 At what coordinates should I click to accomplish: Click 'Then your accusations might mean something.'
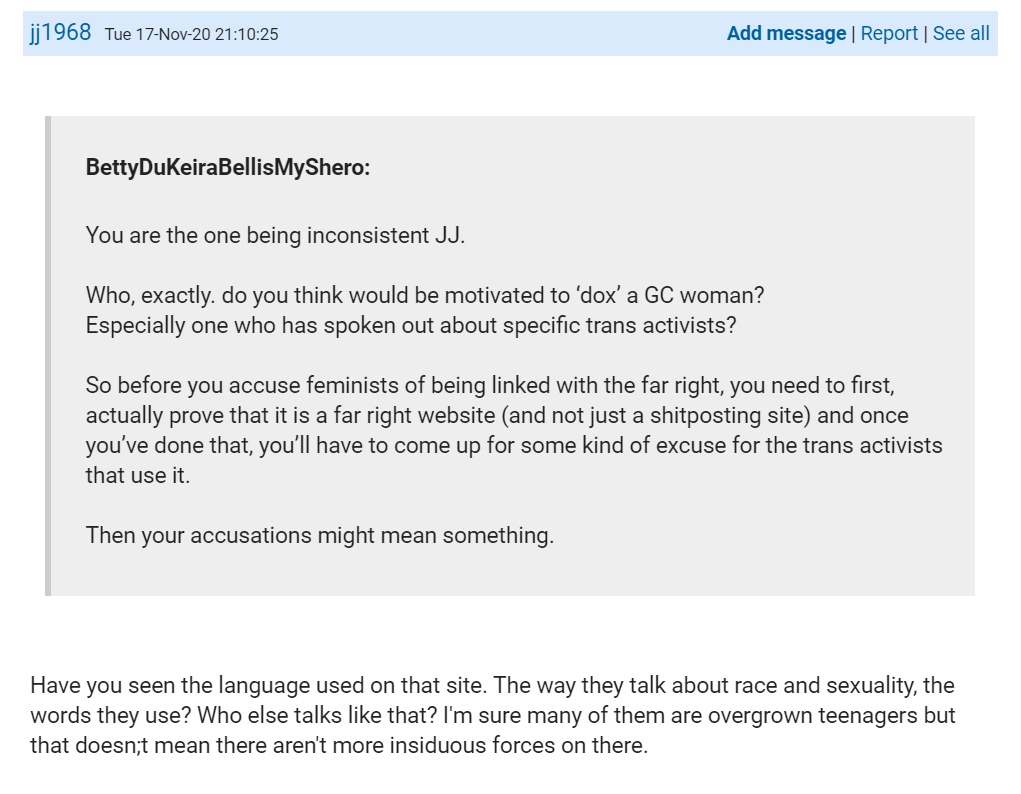[320, 535]
